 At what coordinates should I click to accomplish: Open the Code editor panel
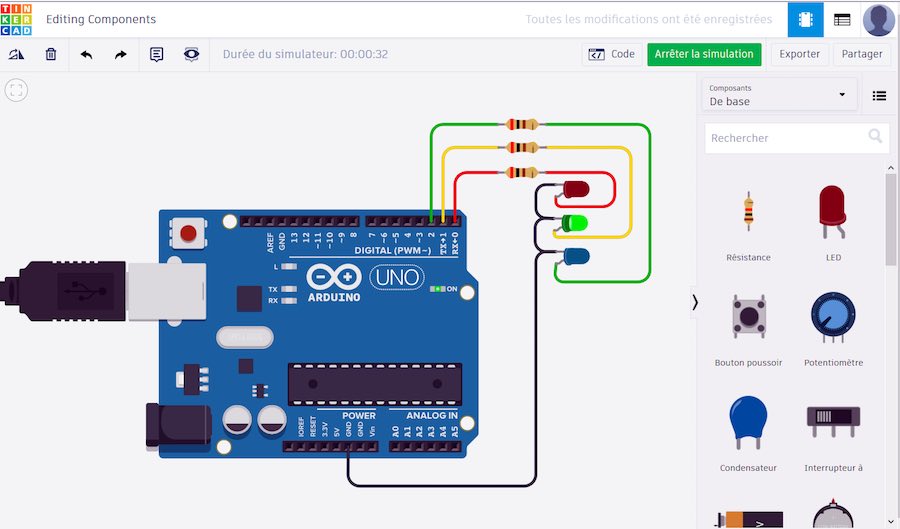(x=612, y=55)
